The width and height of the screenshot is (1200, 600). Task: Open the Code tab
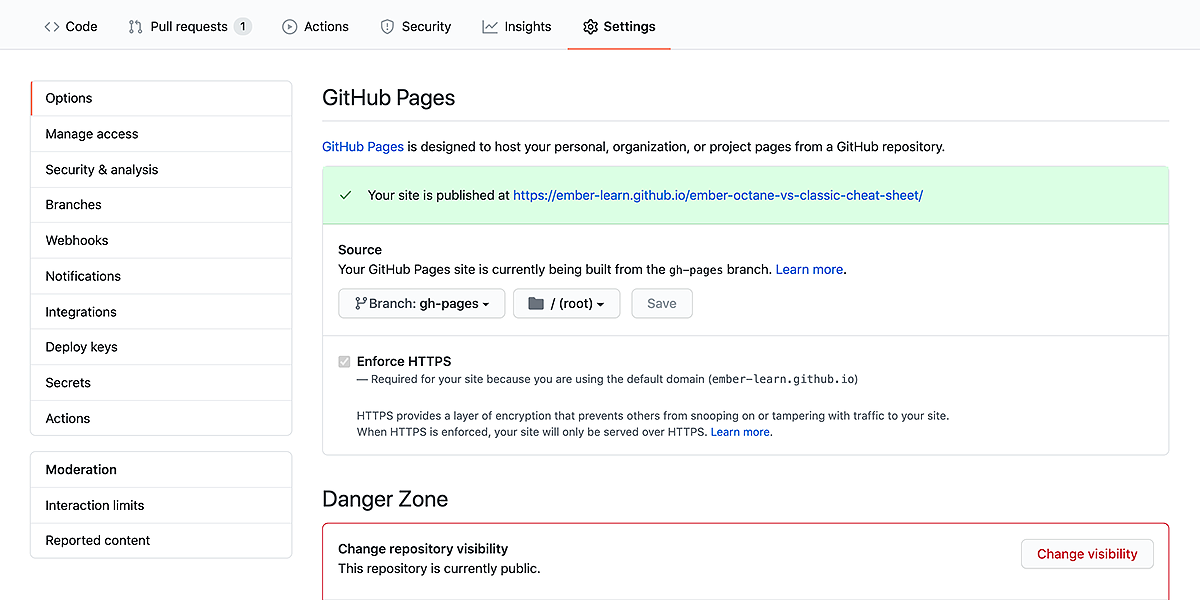(70, 26)
